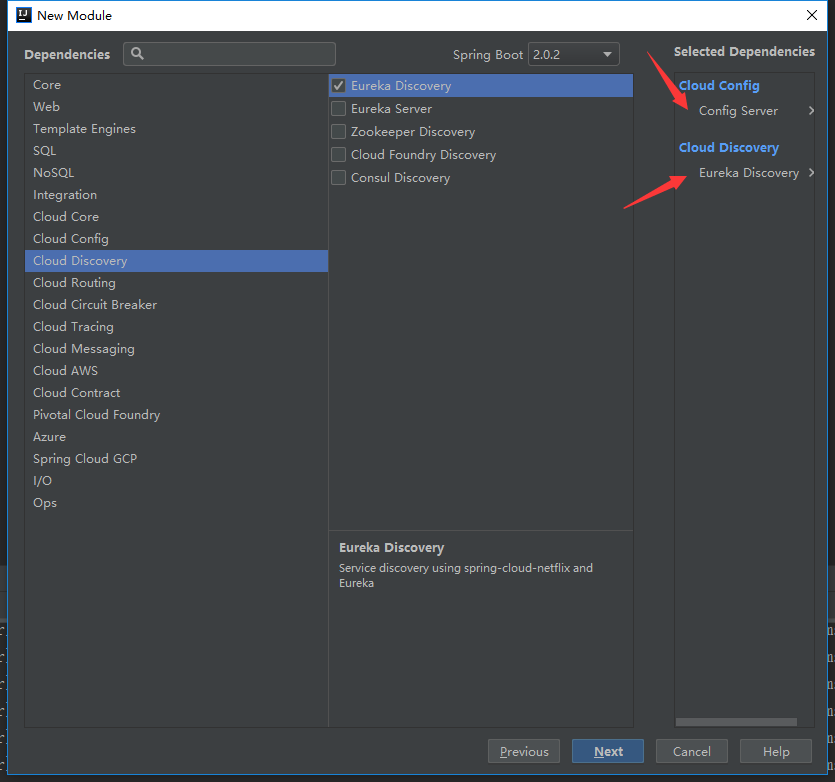
Task: Click the IntelliJ IDEA logo in title bar
Action: click(x=23, y=15)
